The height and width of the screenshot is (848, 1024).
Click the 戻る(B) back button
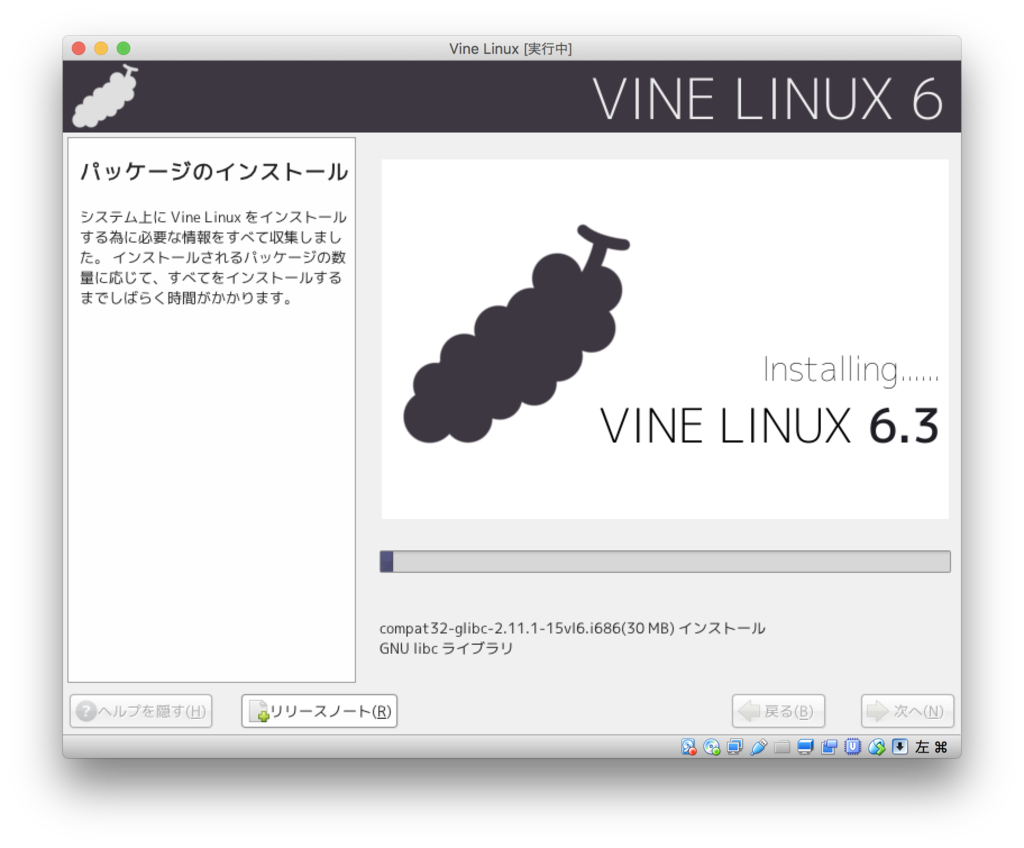point(778,711)
